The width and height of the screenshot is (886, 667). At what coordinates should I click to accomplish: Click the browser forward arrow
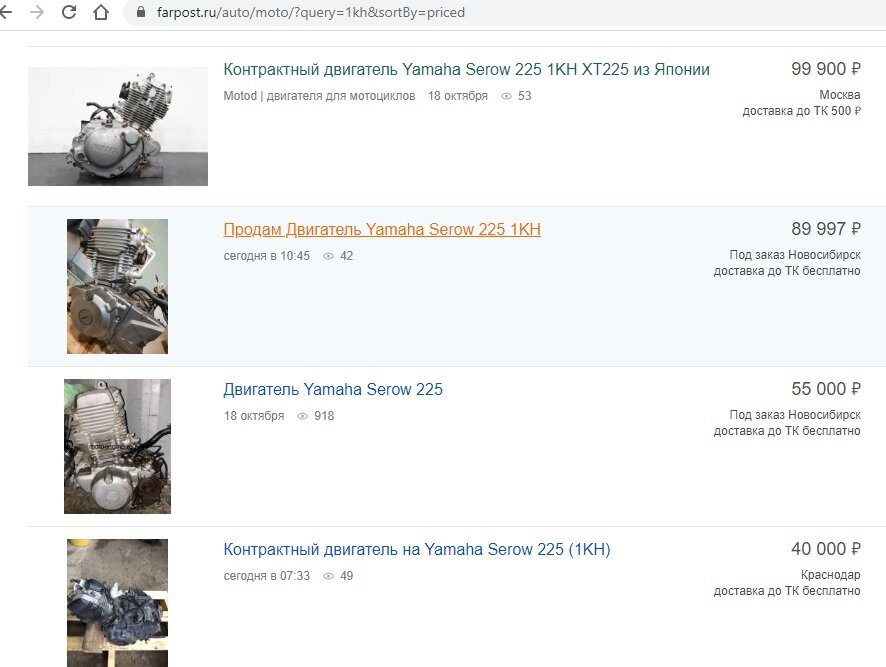[37, 12]
